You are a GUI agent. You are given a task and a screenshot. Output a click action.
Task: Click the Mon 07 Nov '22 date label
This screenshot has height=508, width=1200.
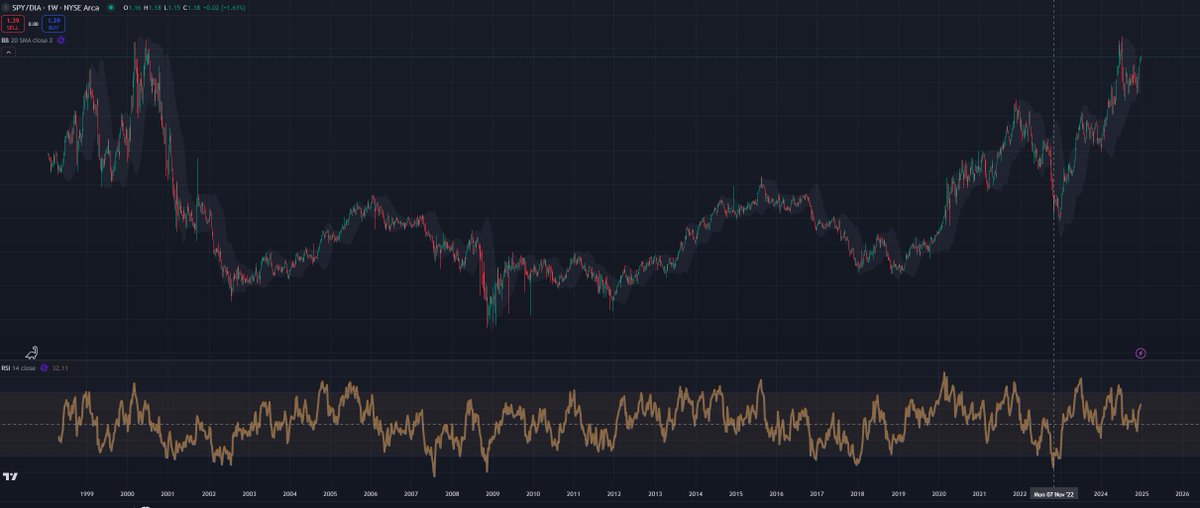[1055, 494]
